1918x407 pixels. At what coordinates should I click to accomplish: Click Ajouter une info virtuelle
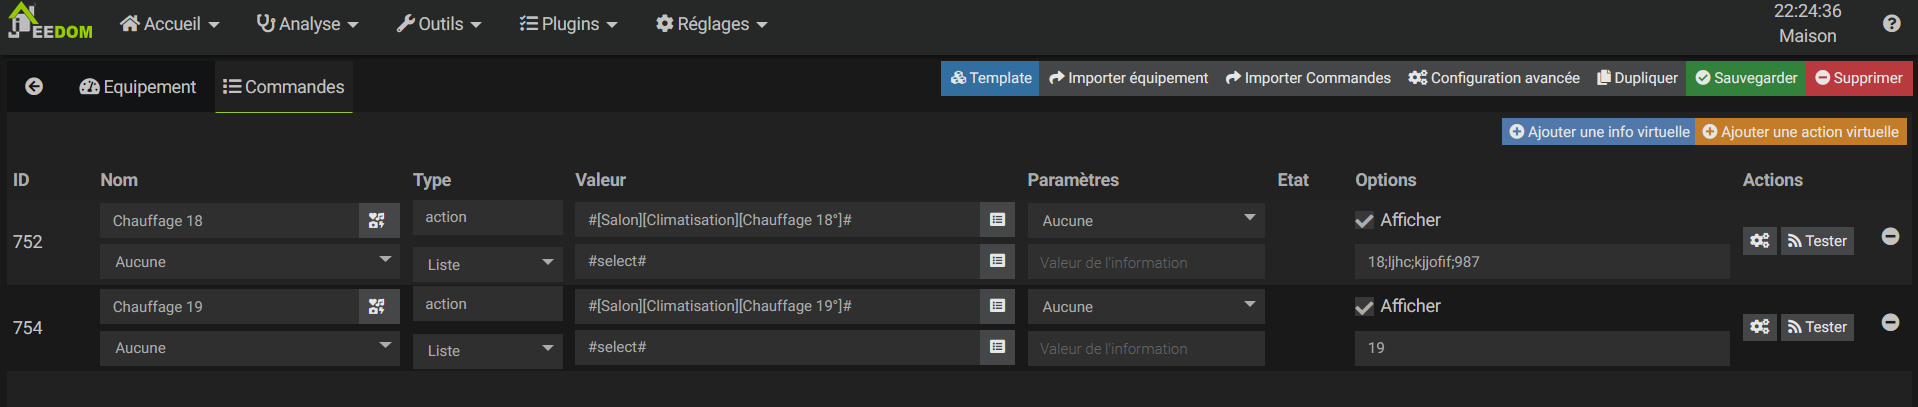pyautogui.click(x=1598, y=132)
